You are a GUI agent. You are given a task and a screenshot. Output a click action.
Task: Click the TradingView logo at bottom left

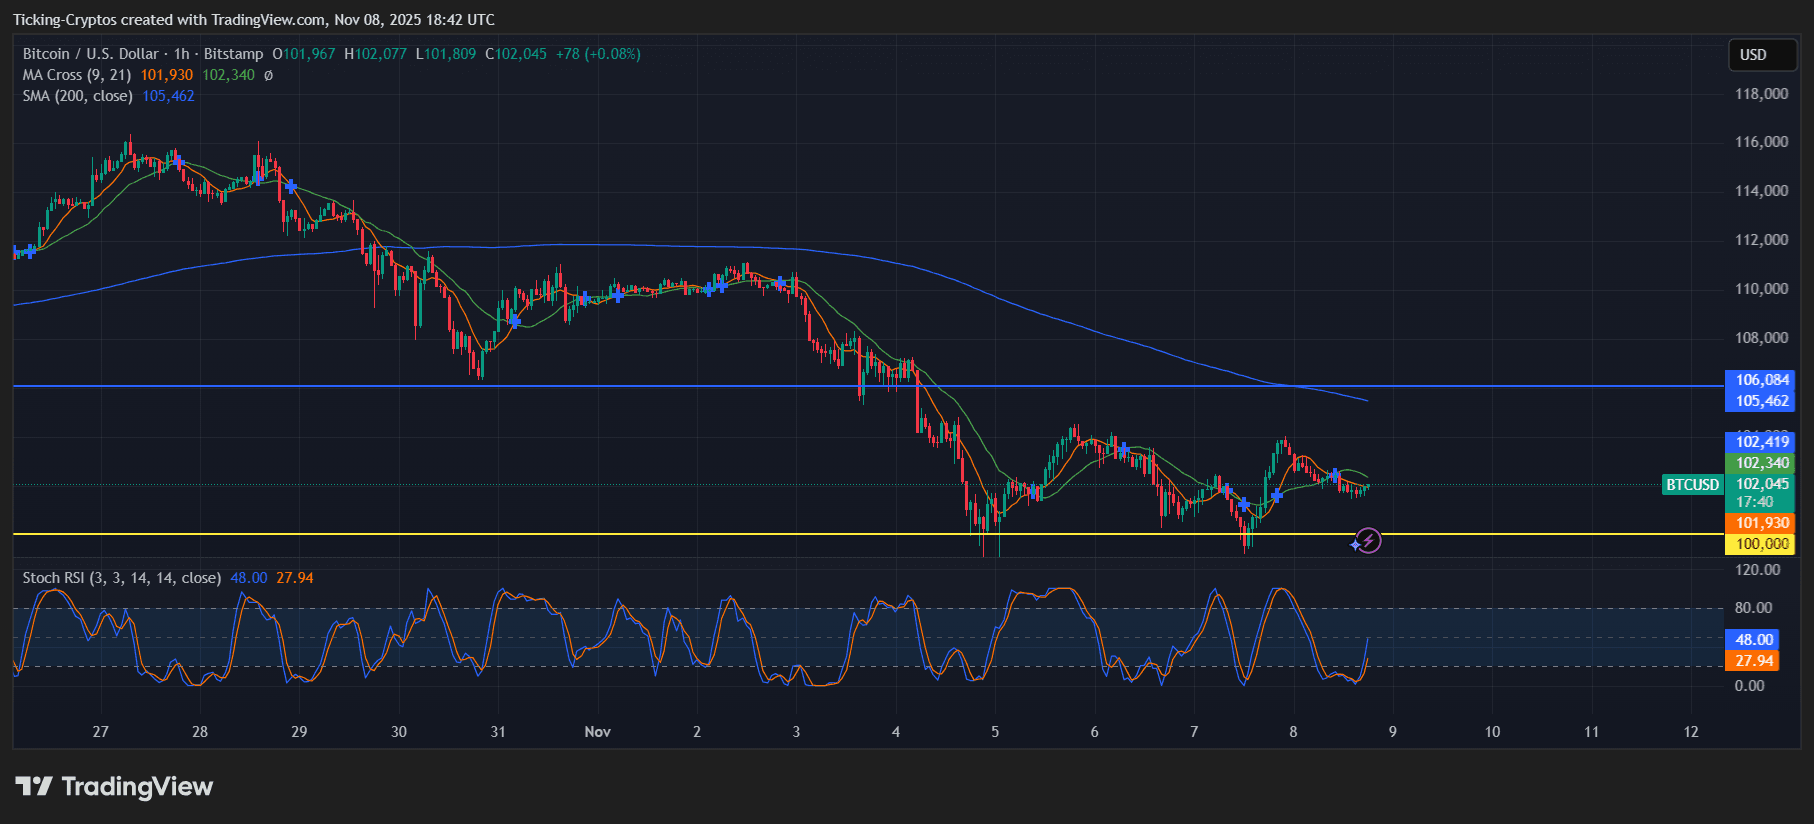[114, 787]
